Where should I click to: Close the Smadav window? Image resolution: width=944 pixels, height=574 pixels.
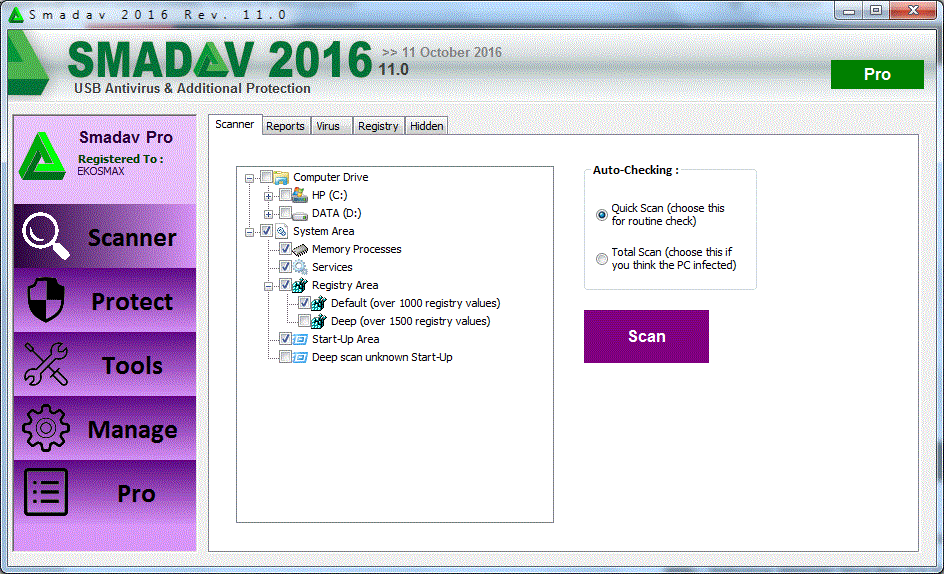pos(913,10)
